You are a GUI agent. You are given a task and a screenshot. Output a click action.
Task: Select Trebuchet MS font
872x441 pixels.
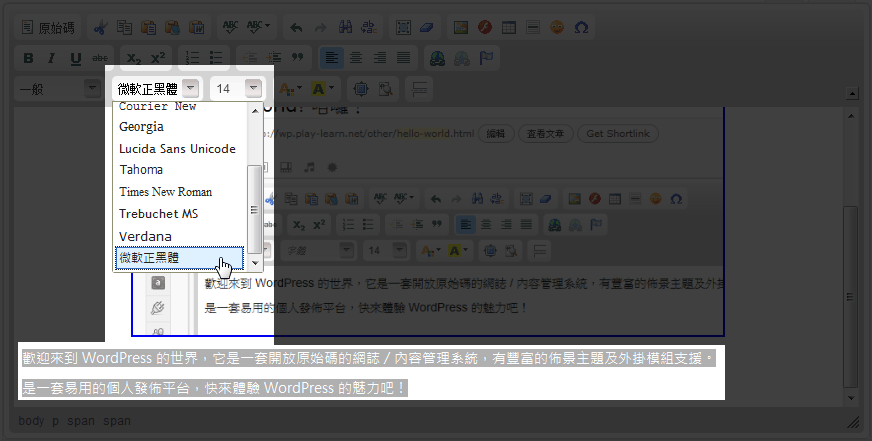click(x=180, y=214)
